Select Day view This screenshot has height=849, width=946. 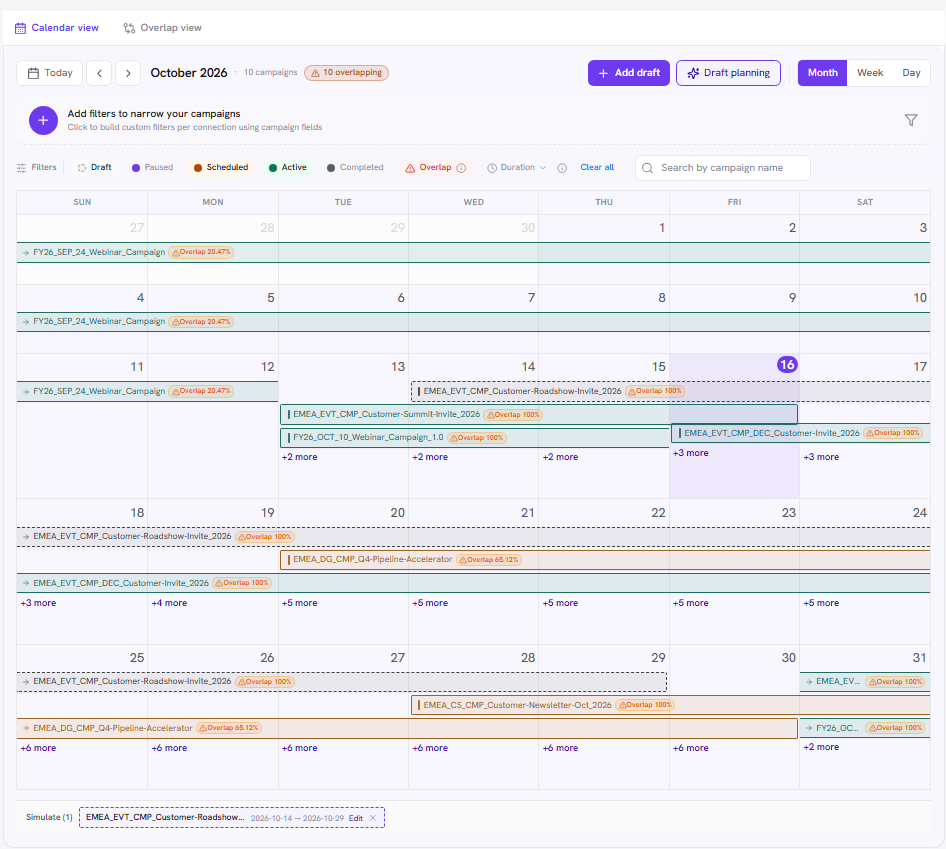[911, 73]
